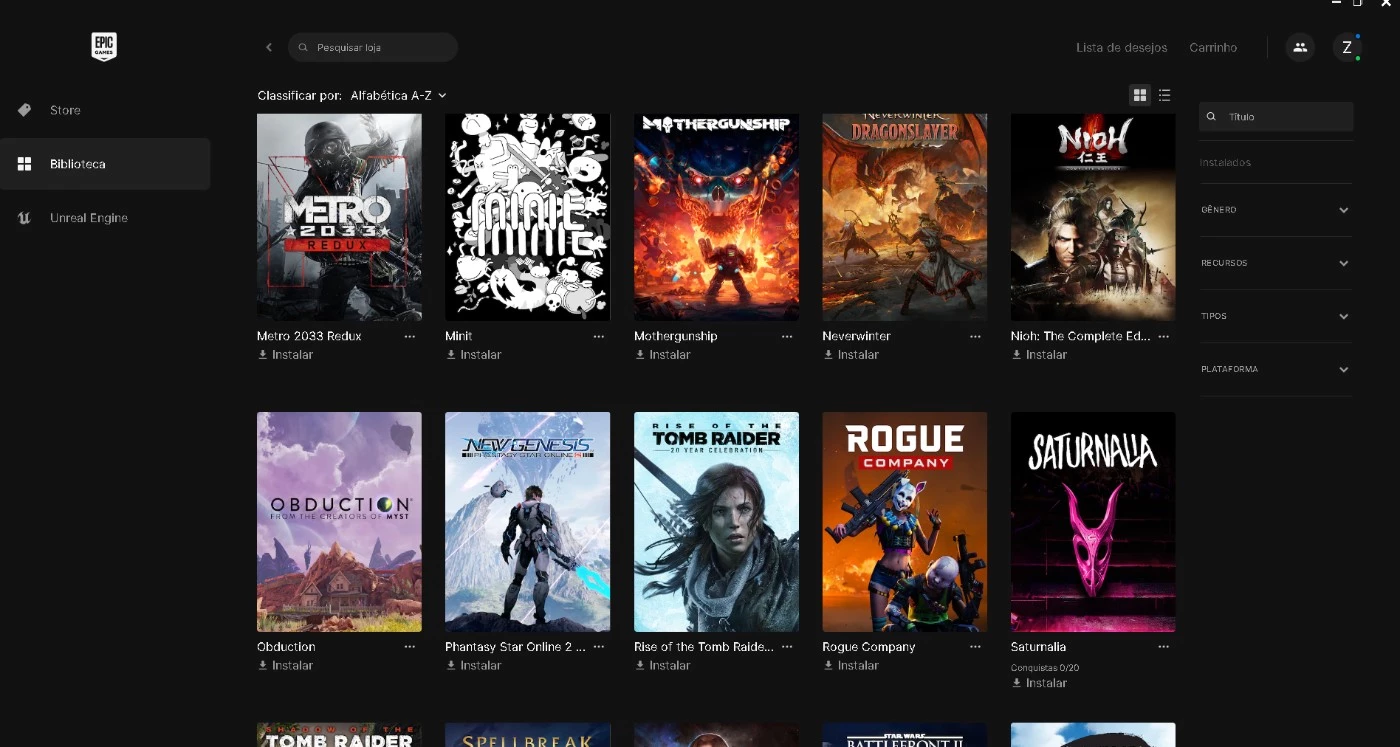
Task: Click the Rogue Company title text
Action: pos(869,647)
